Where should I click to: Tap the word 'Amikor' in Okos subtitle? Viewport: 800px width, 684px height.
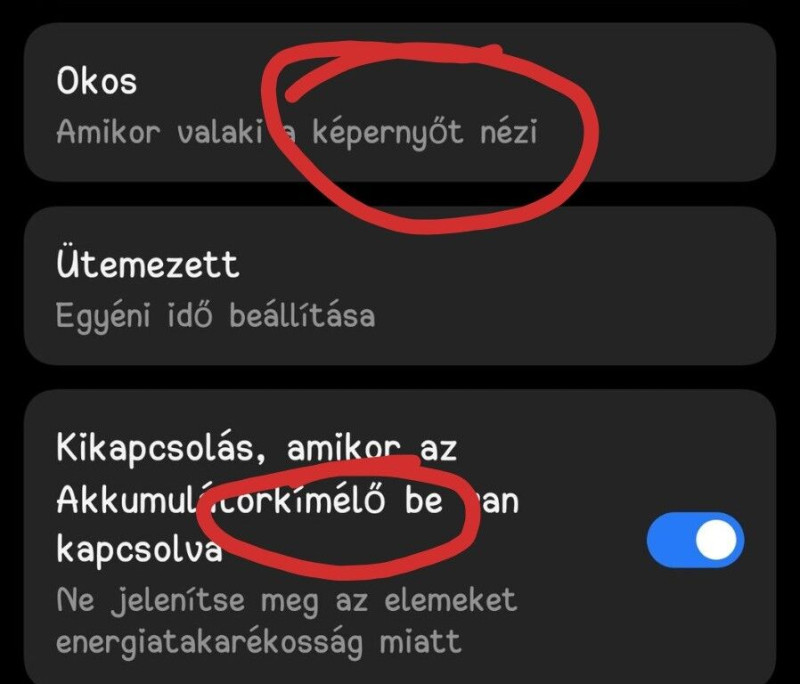pos(108,132)
